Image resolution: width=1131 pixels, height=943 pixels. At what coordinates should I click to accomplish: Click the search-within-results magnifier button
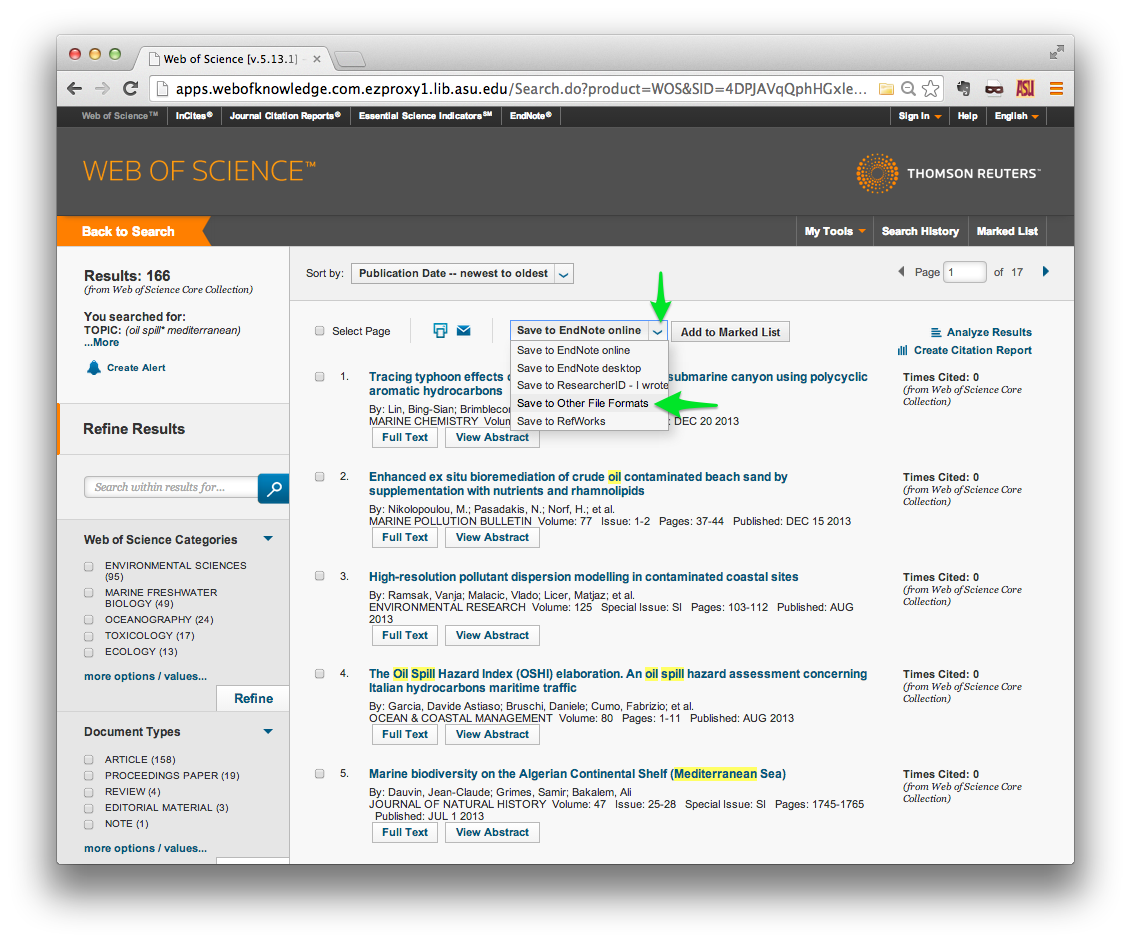(x=273, y=488)
